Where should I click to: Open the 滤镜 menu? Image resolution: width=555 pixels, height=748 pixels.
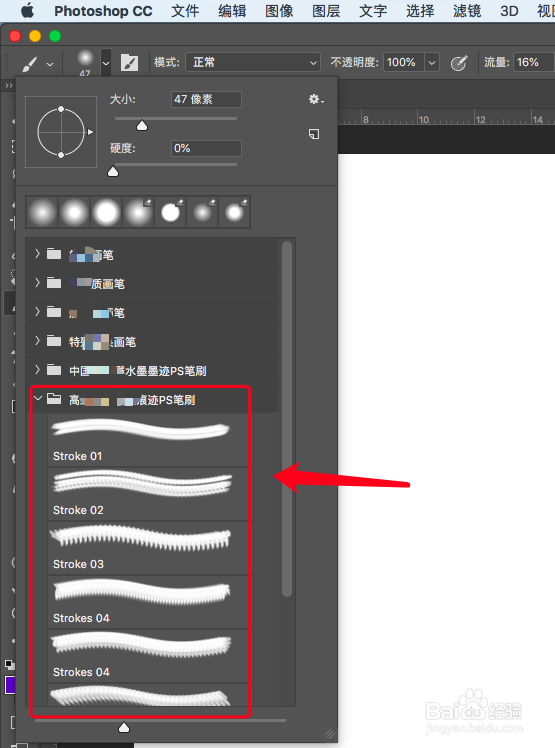tap(467, 11)
